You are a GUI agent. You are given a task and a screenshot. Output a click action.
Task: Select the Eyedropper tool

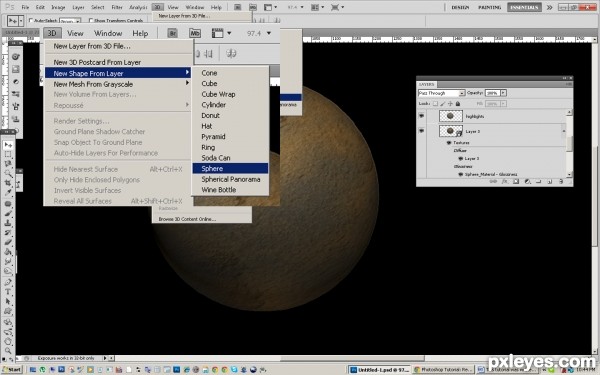point(8,192)
